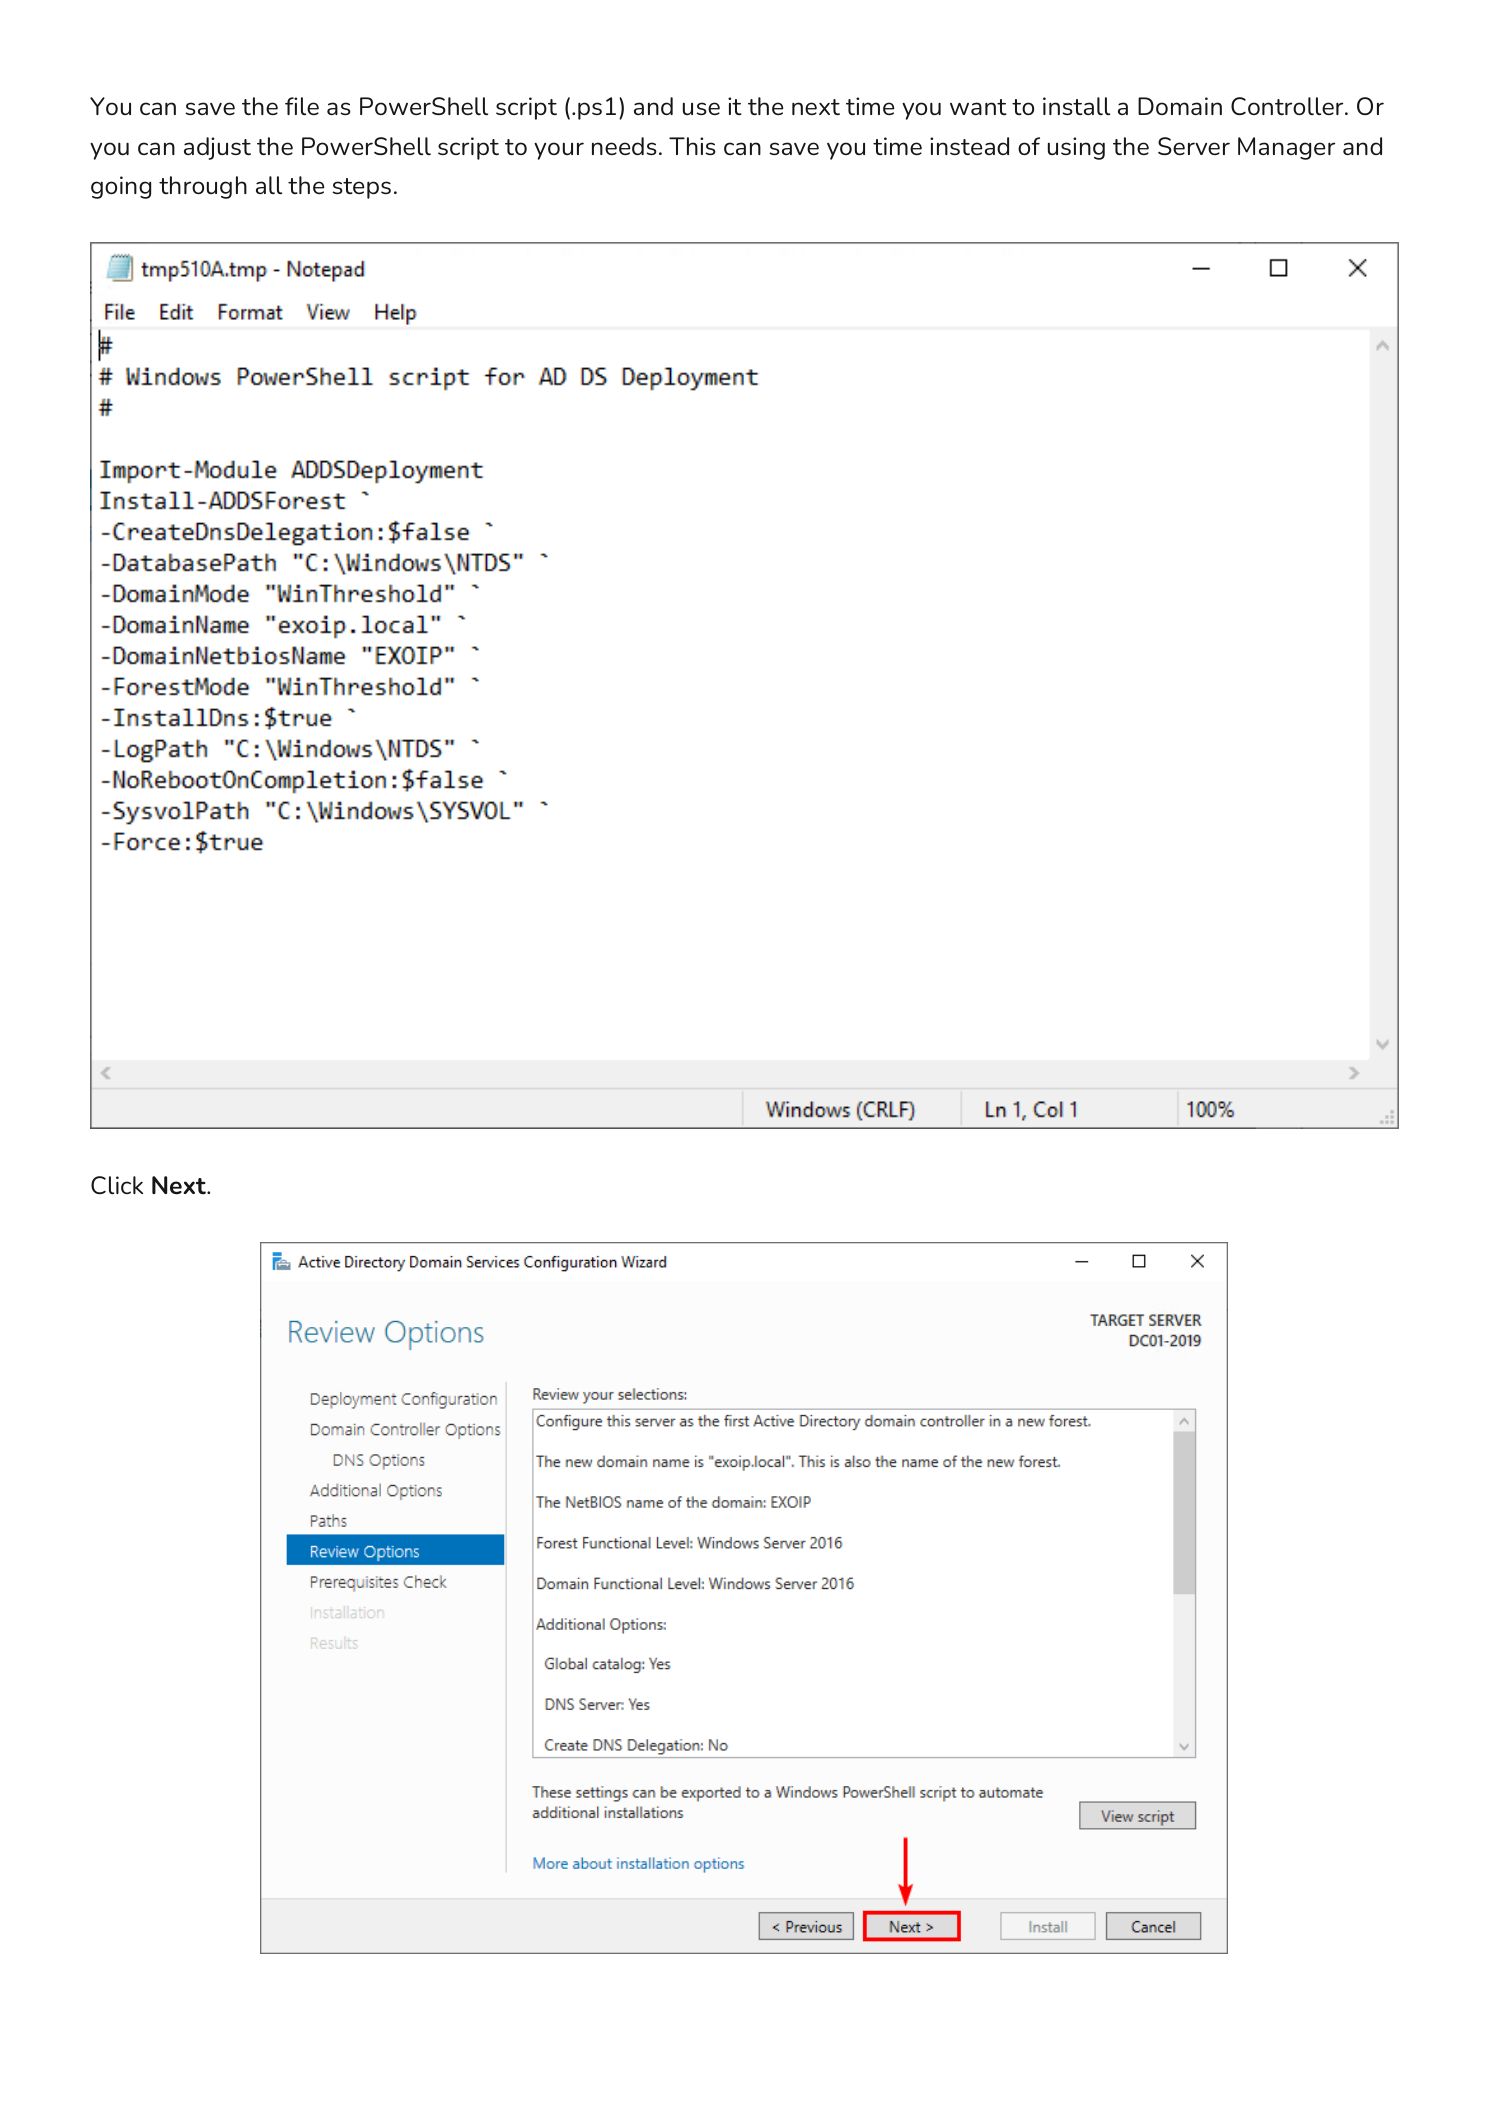Open the File menu in Notepad
Screen dimensions: 1489x2105
pos(119,312)
